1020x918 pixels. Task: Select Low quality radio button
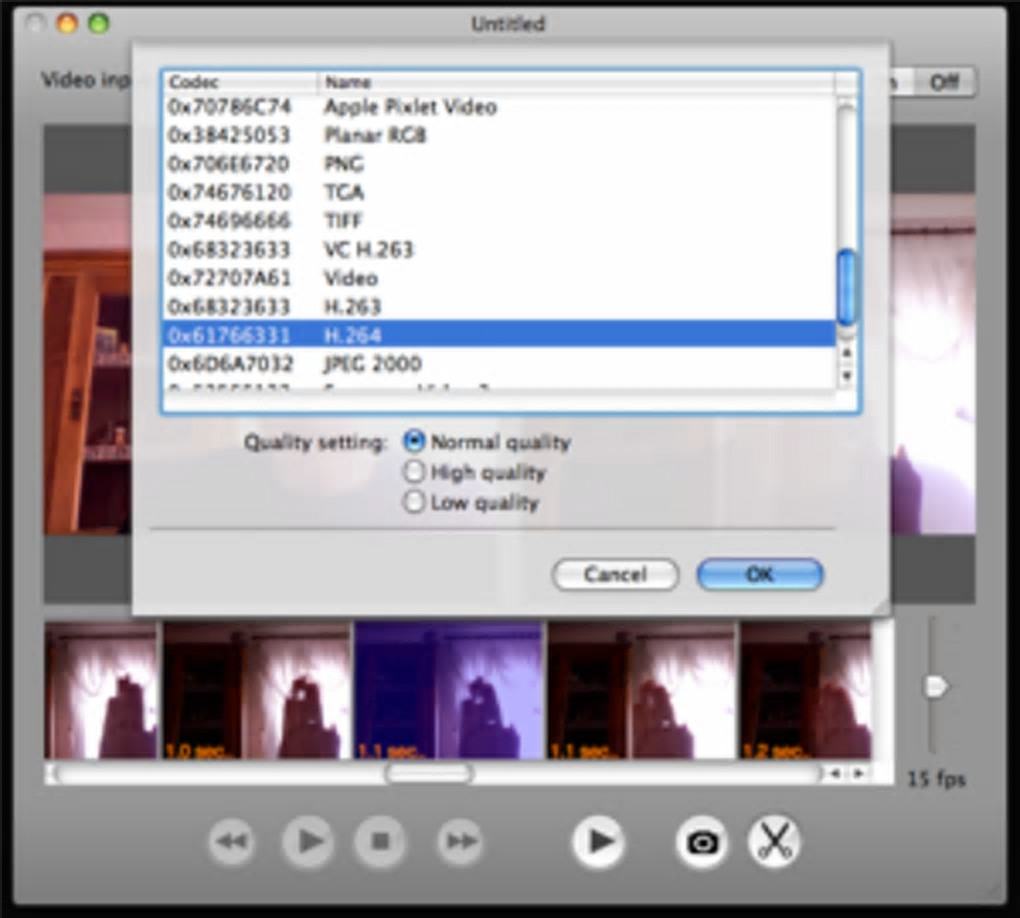[x=414, y=502]
